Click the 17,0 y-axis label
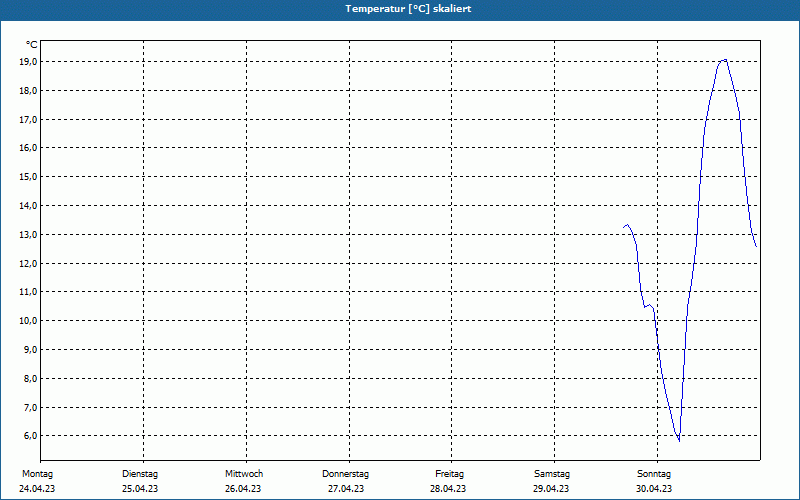Screen dimensions: 800x500 (28, 119)
